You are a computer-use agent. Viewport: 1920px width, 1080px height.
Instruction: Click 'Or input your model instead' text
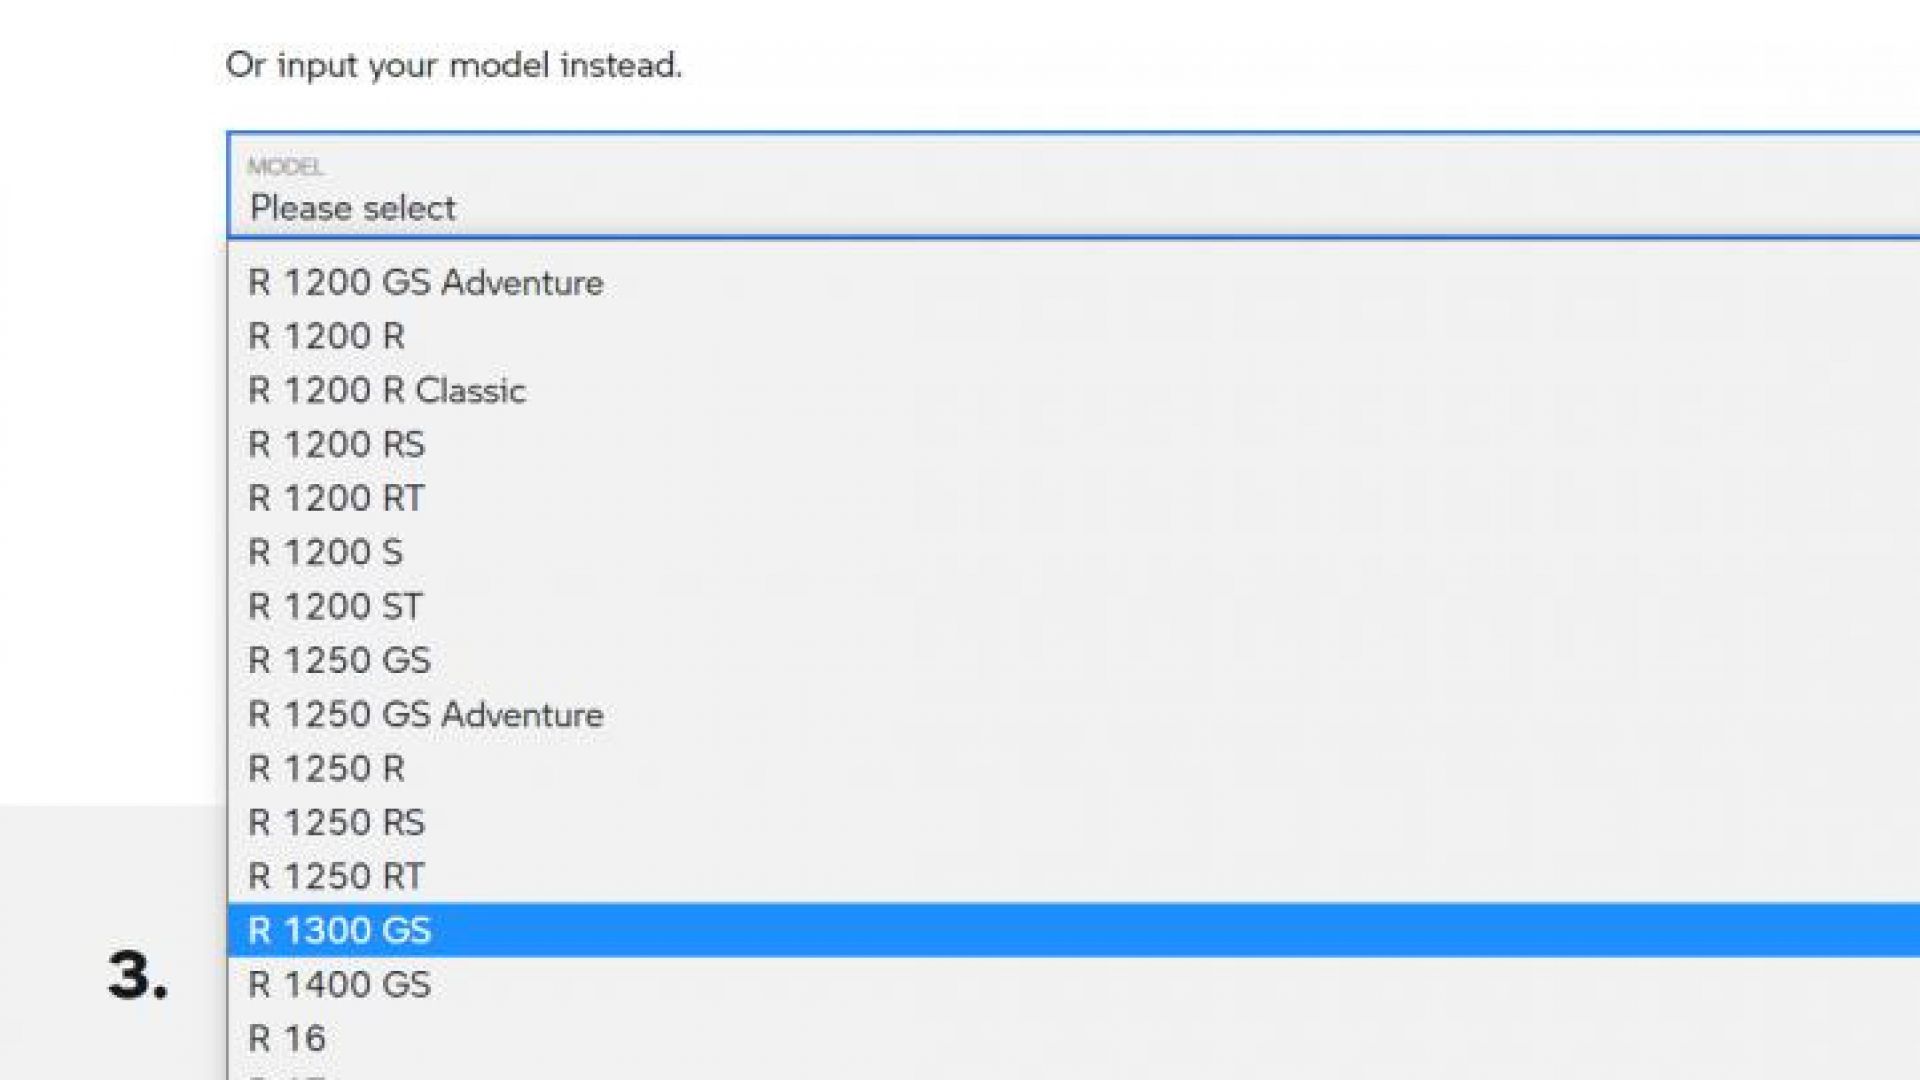click(x=453, y=65)
